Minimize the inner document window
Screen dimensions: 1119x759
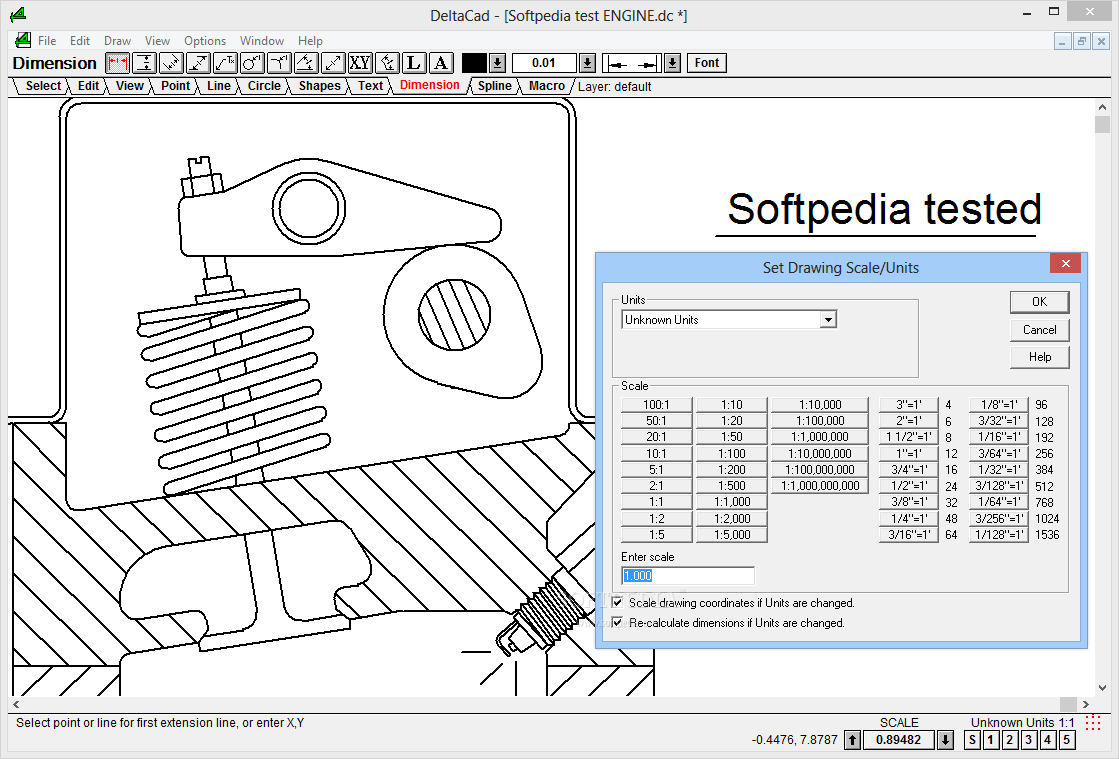point(1062,41)
